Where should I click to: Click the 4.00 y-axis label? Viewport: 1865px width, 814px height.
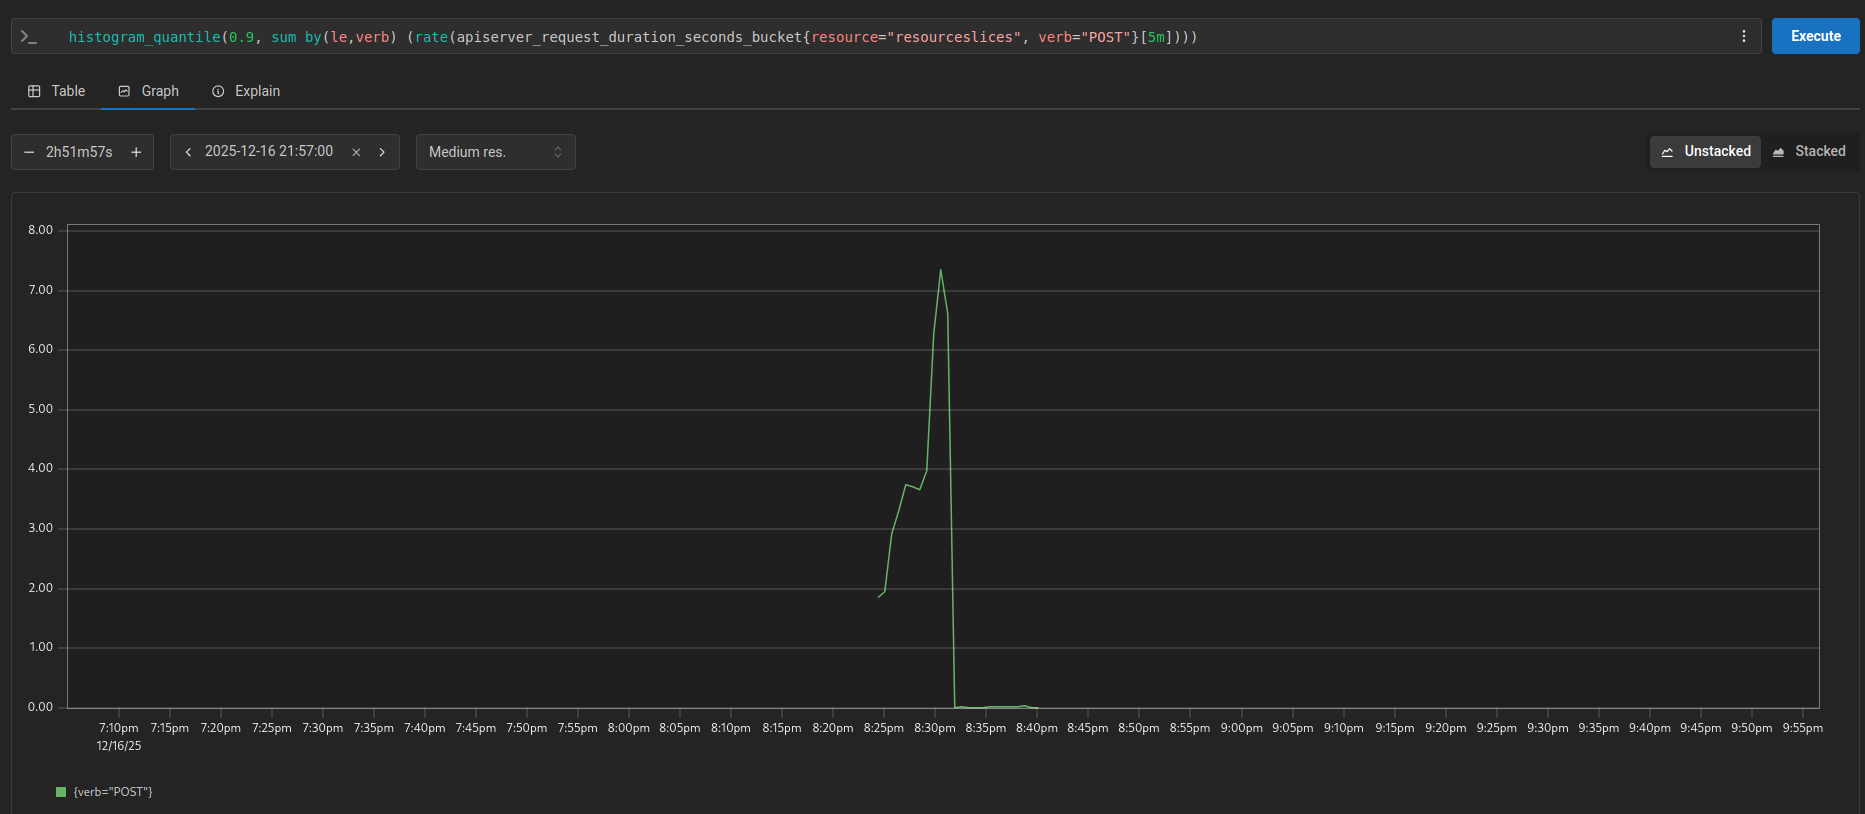(41, 468)
